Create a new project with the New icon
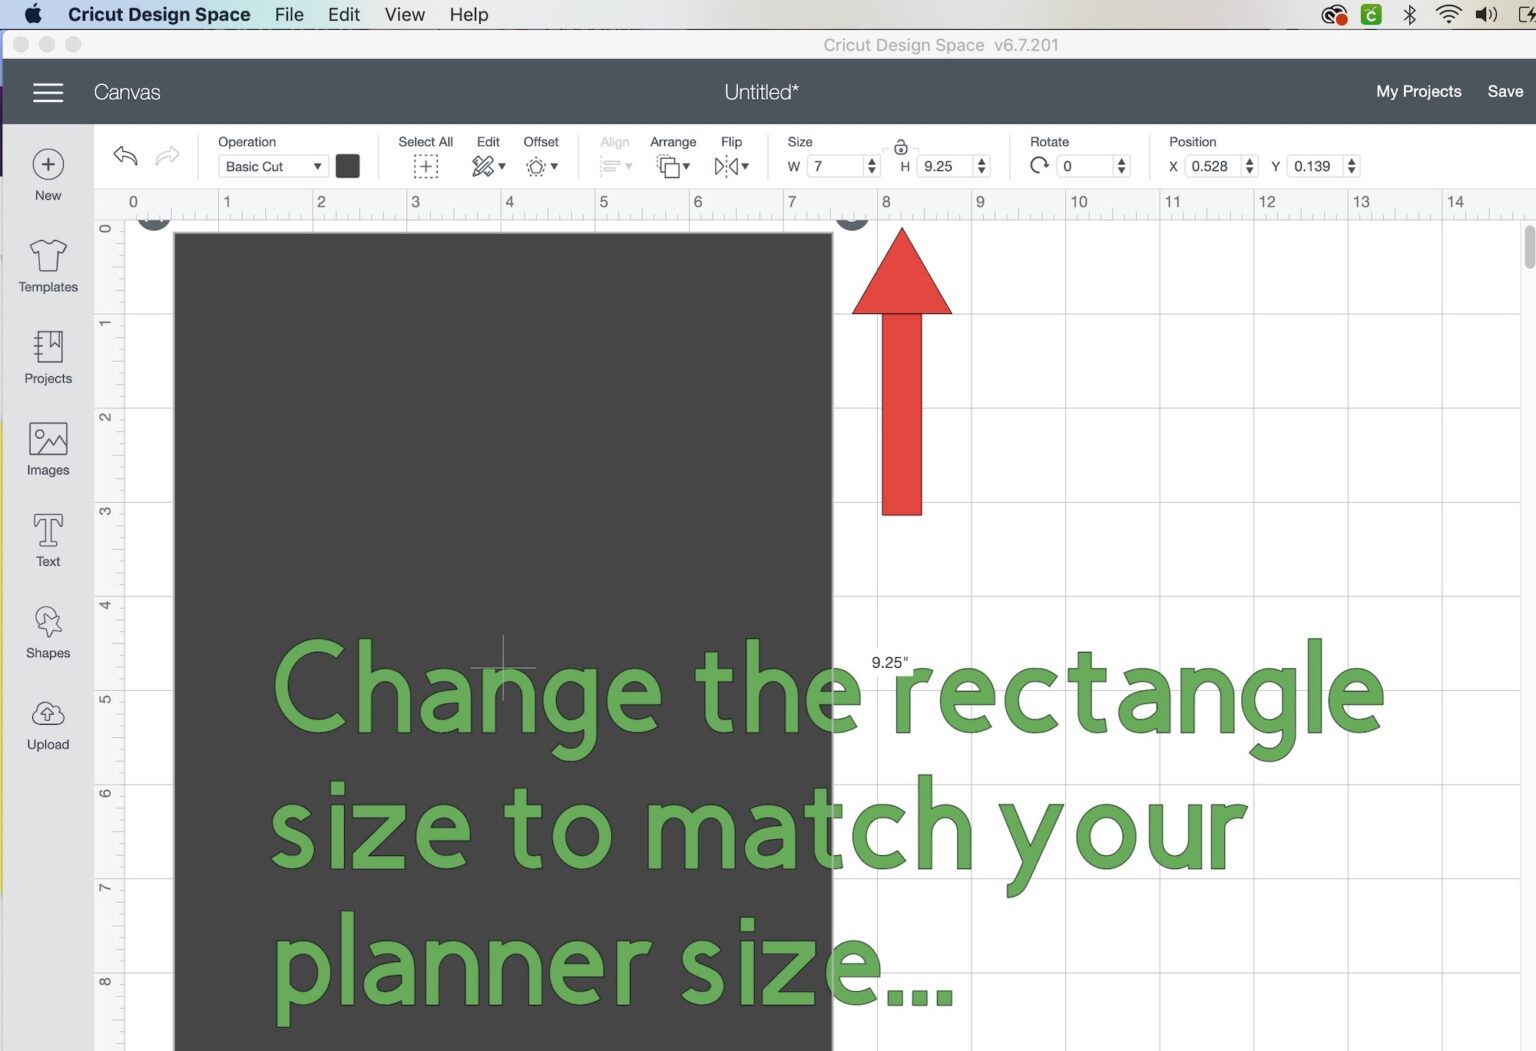The image size is (1536, 1051). click(47, 165)
